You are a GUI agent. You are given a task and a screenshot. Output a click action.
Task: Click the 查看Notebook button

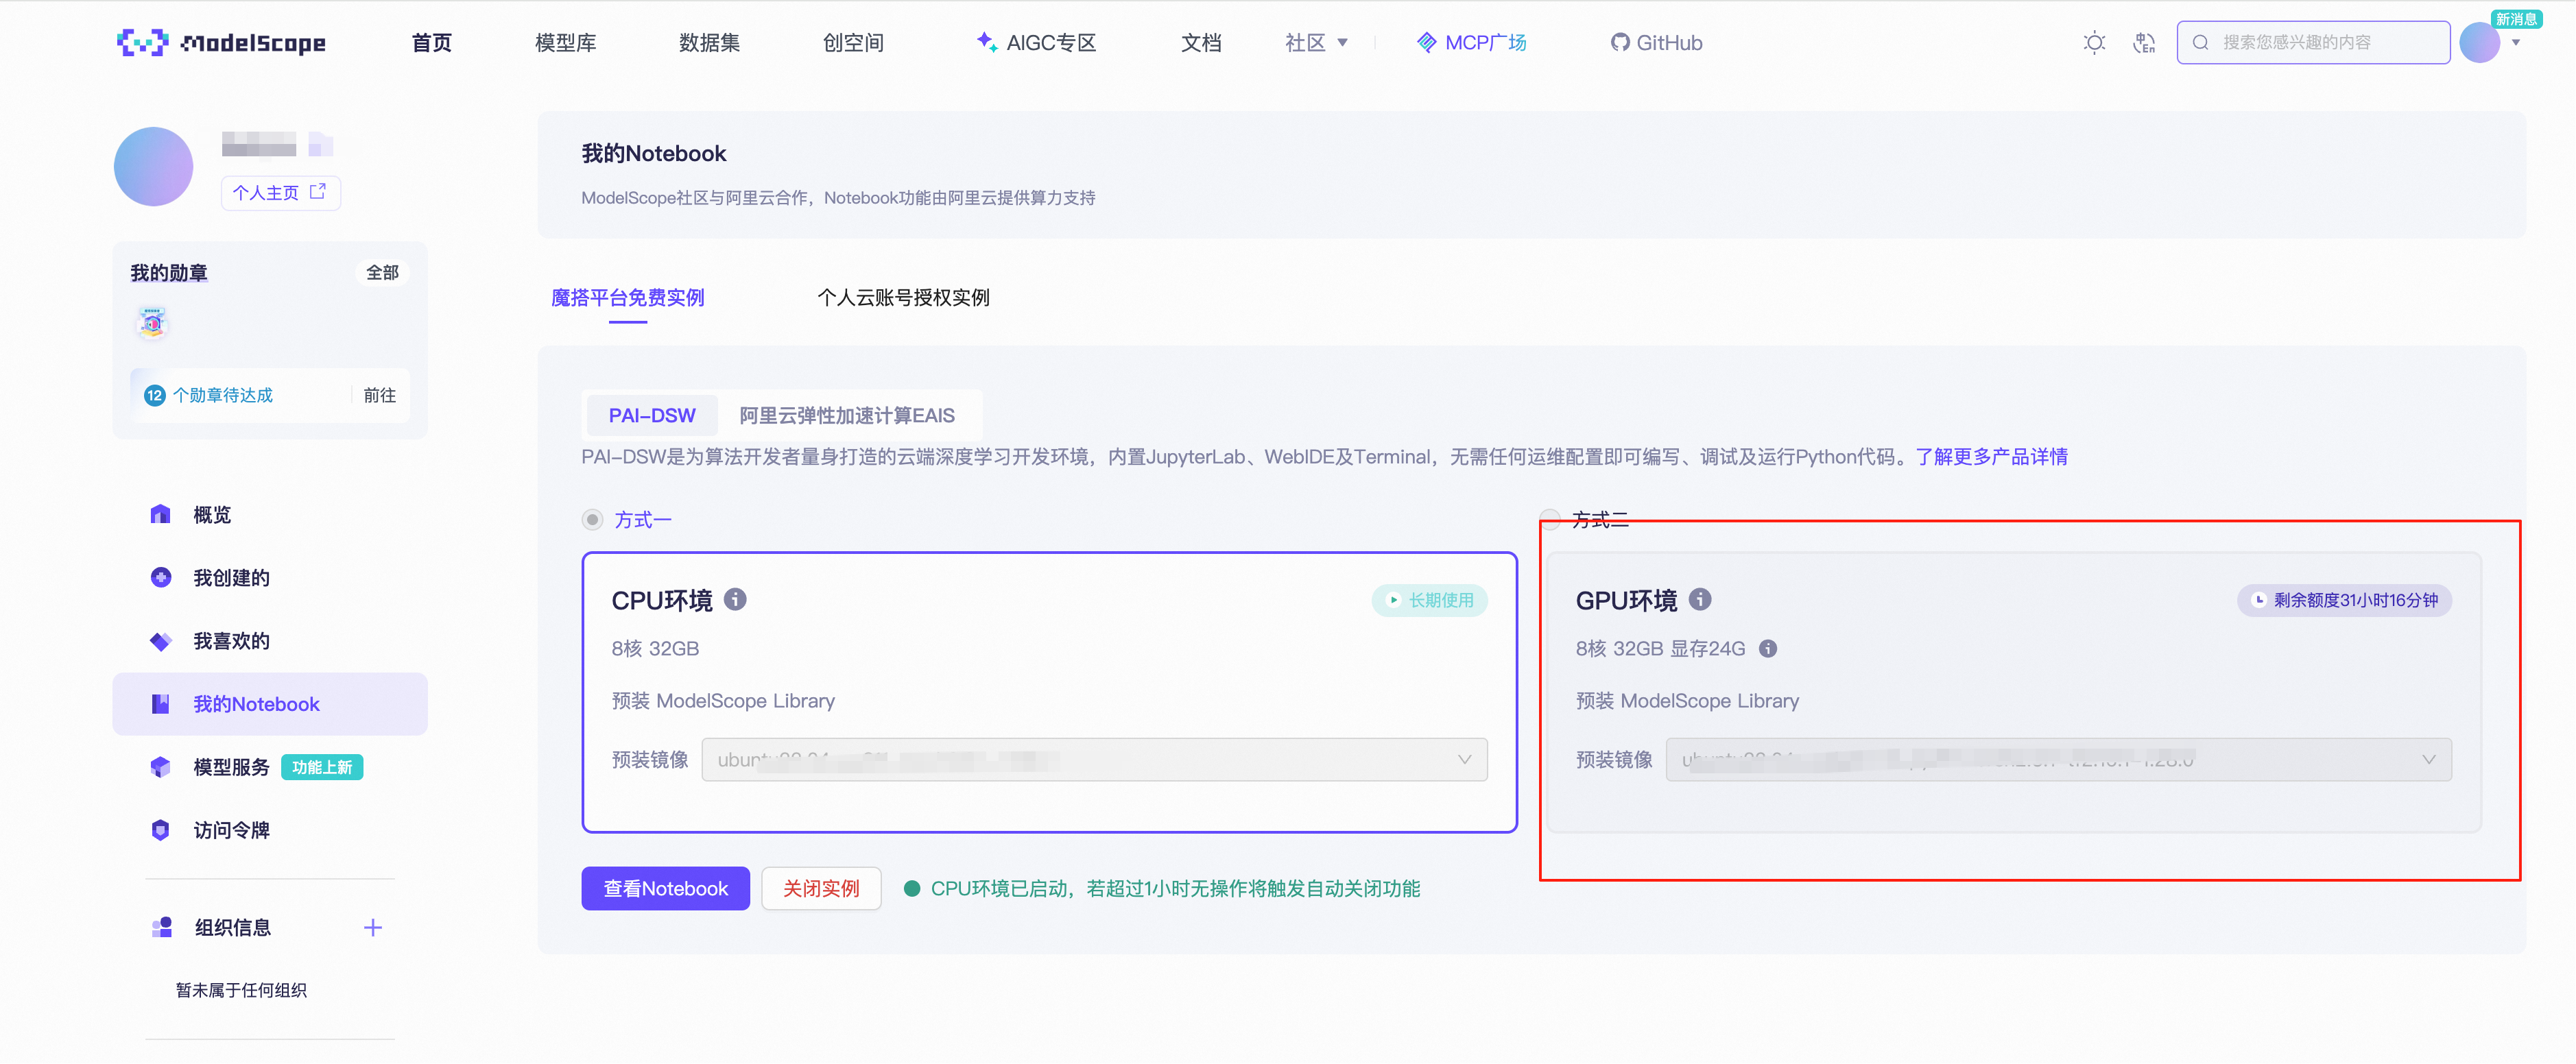coord(664,888)
